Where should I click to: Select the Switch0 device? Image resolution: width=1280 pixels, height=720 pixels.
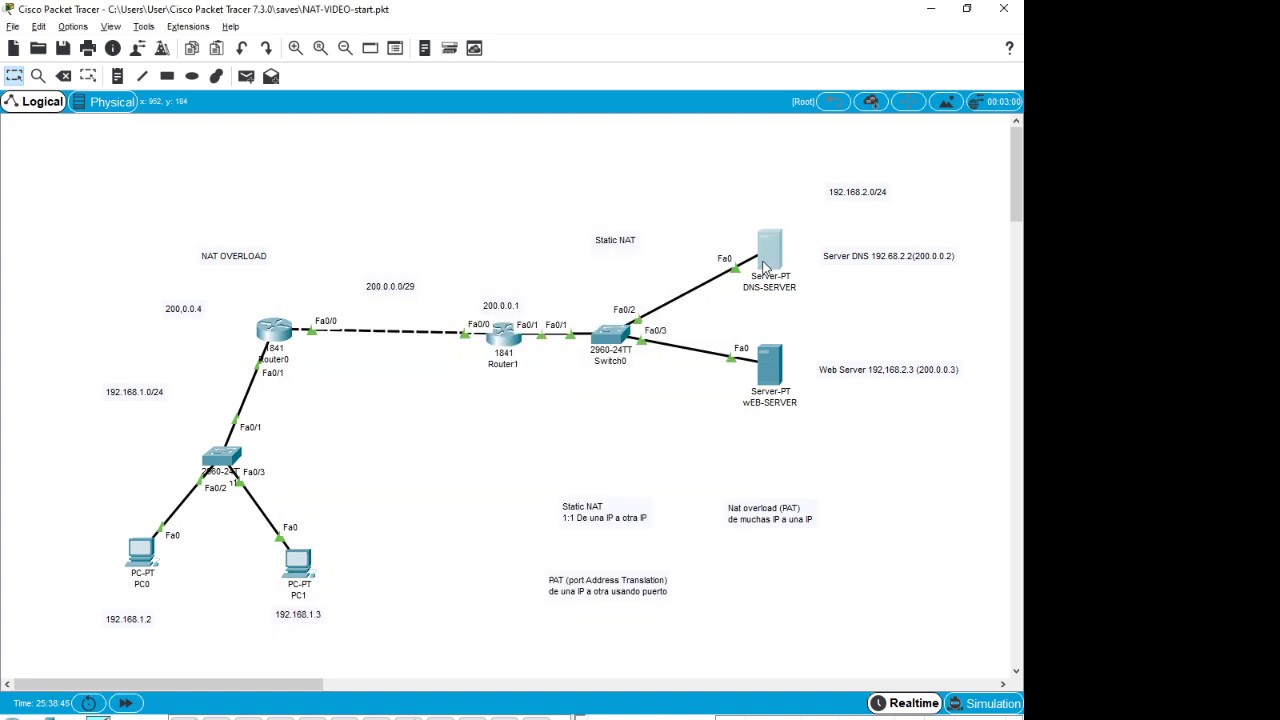click(610, 335)
